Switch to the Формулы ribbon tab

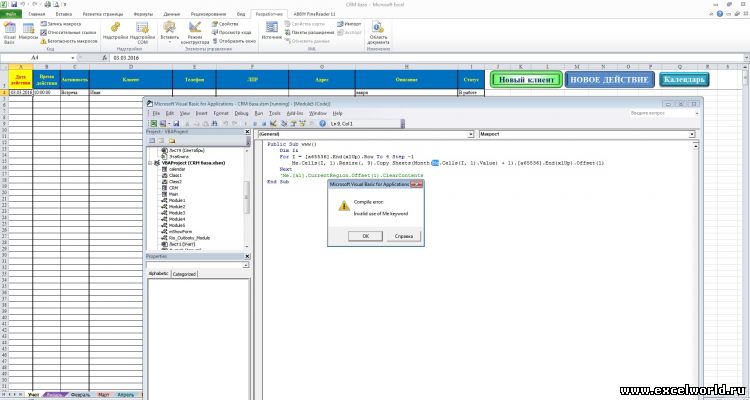point(143,15)
